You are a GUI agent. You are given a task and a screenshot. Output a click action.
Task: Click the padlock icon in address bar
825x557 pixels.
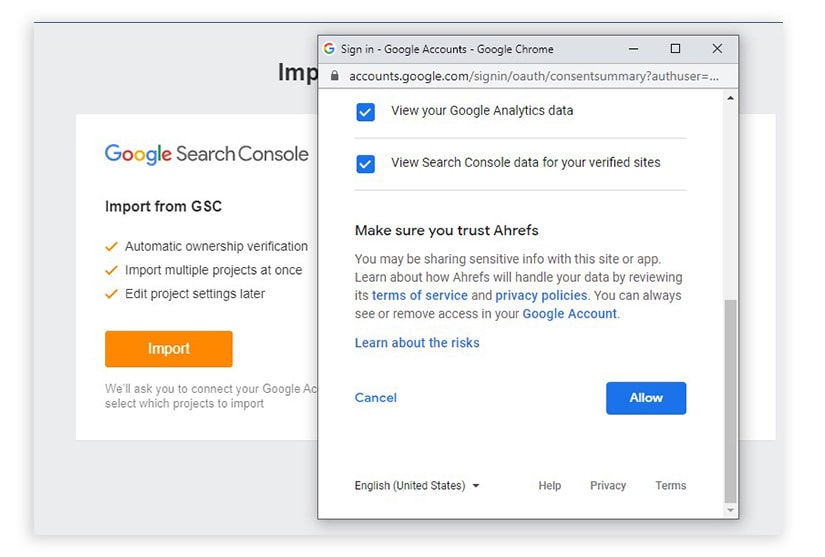334,76
